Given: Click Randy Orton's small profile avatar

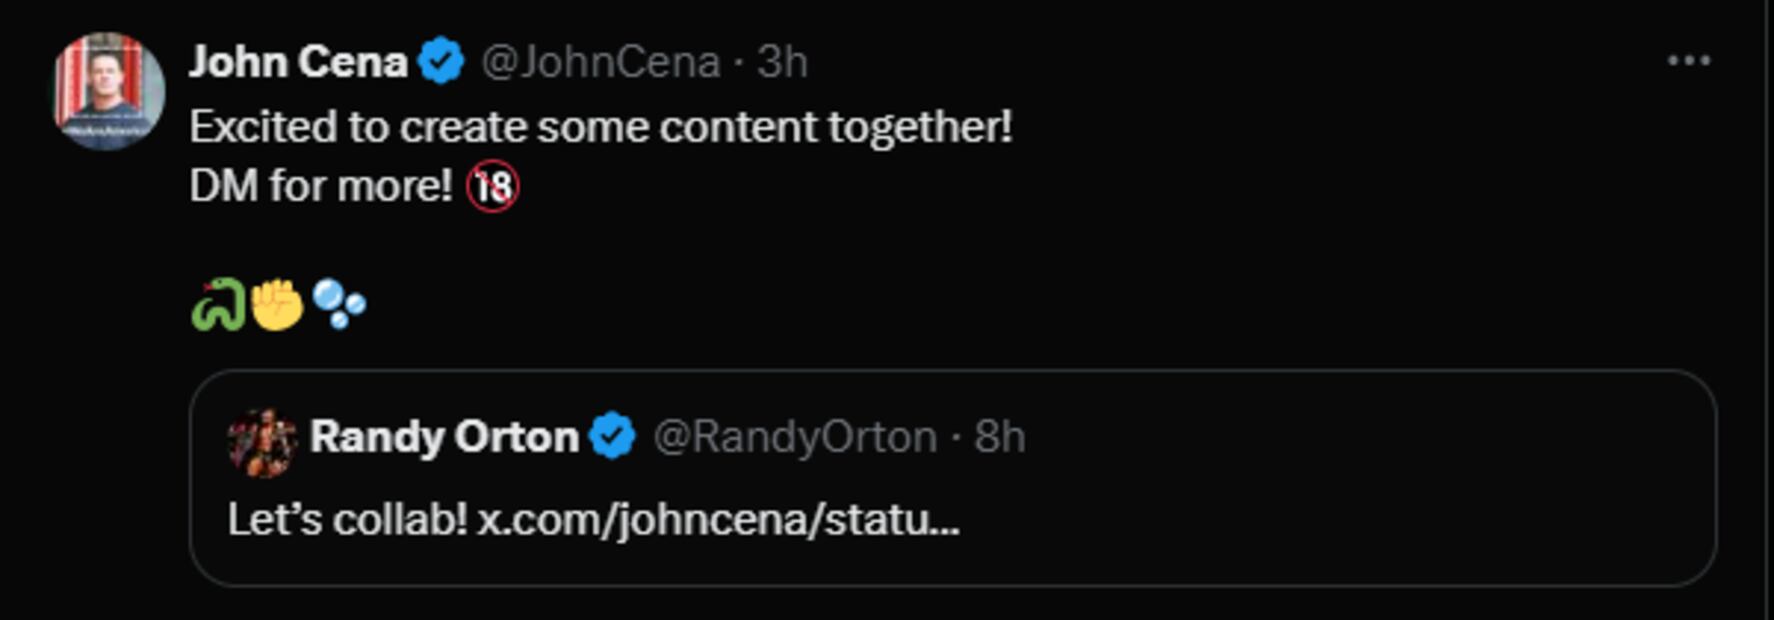Looking at the screenshot, I should 262,440.
